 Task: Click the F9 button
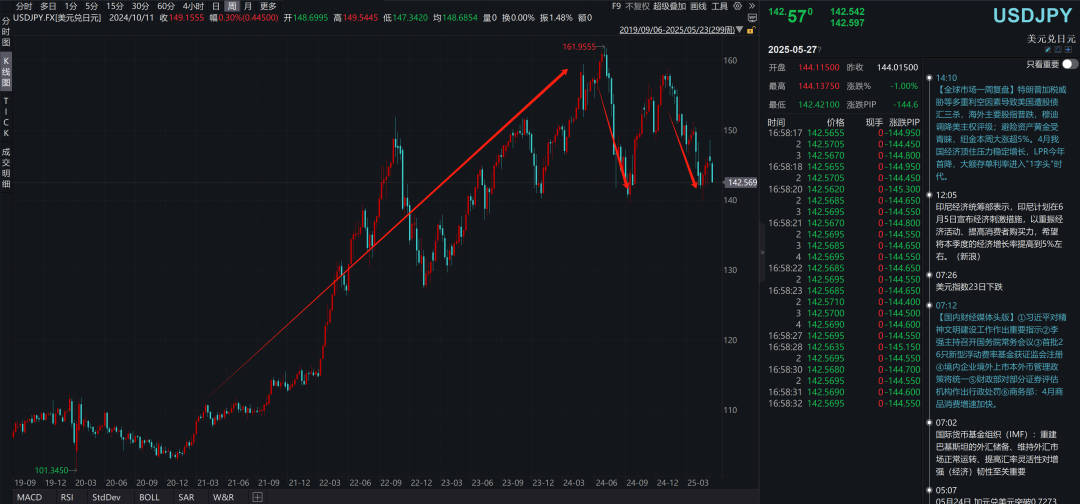pos(616,6)
